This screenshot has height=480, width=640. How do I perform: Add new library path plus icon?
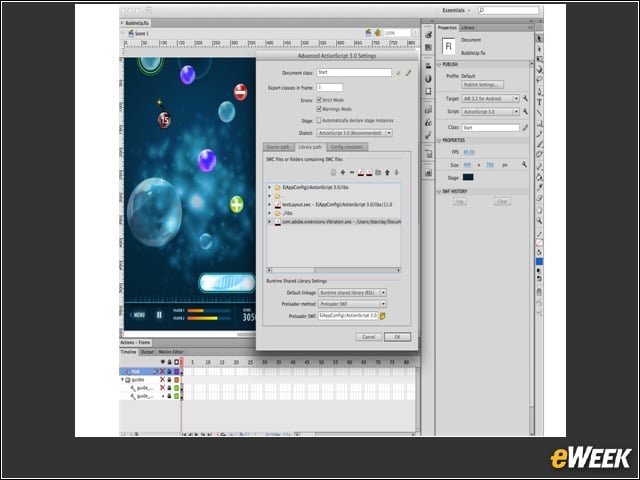point(343,173)
